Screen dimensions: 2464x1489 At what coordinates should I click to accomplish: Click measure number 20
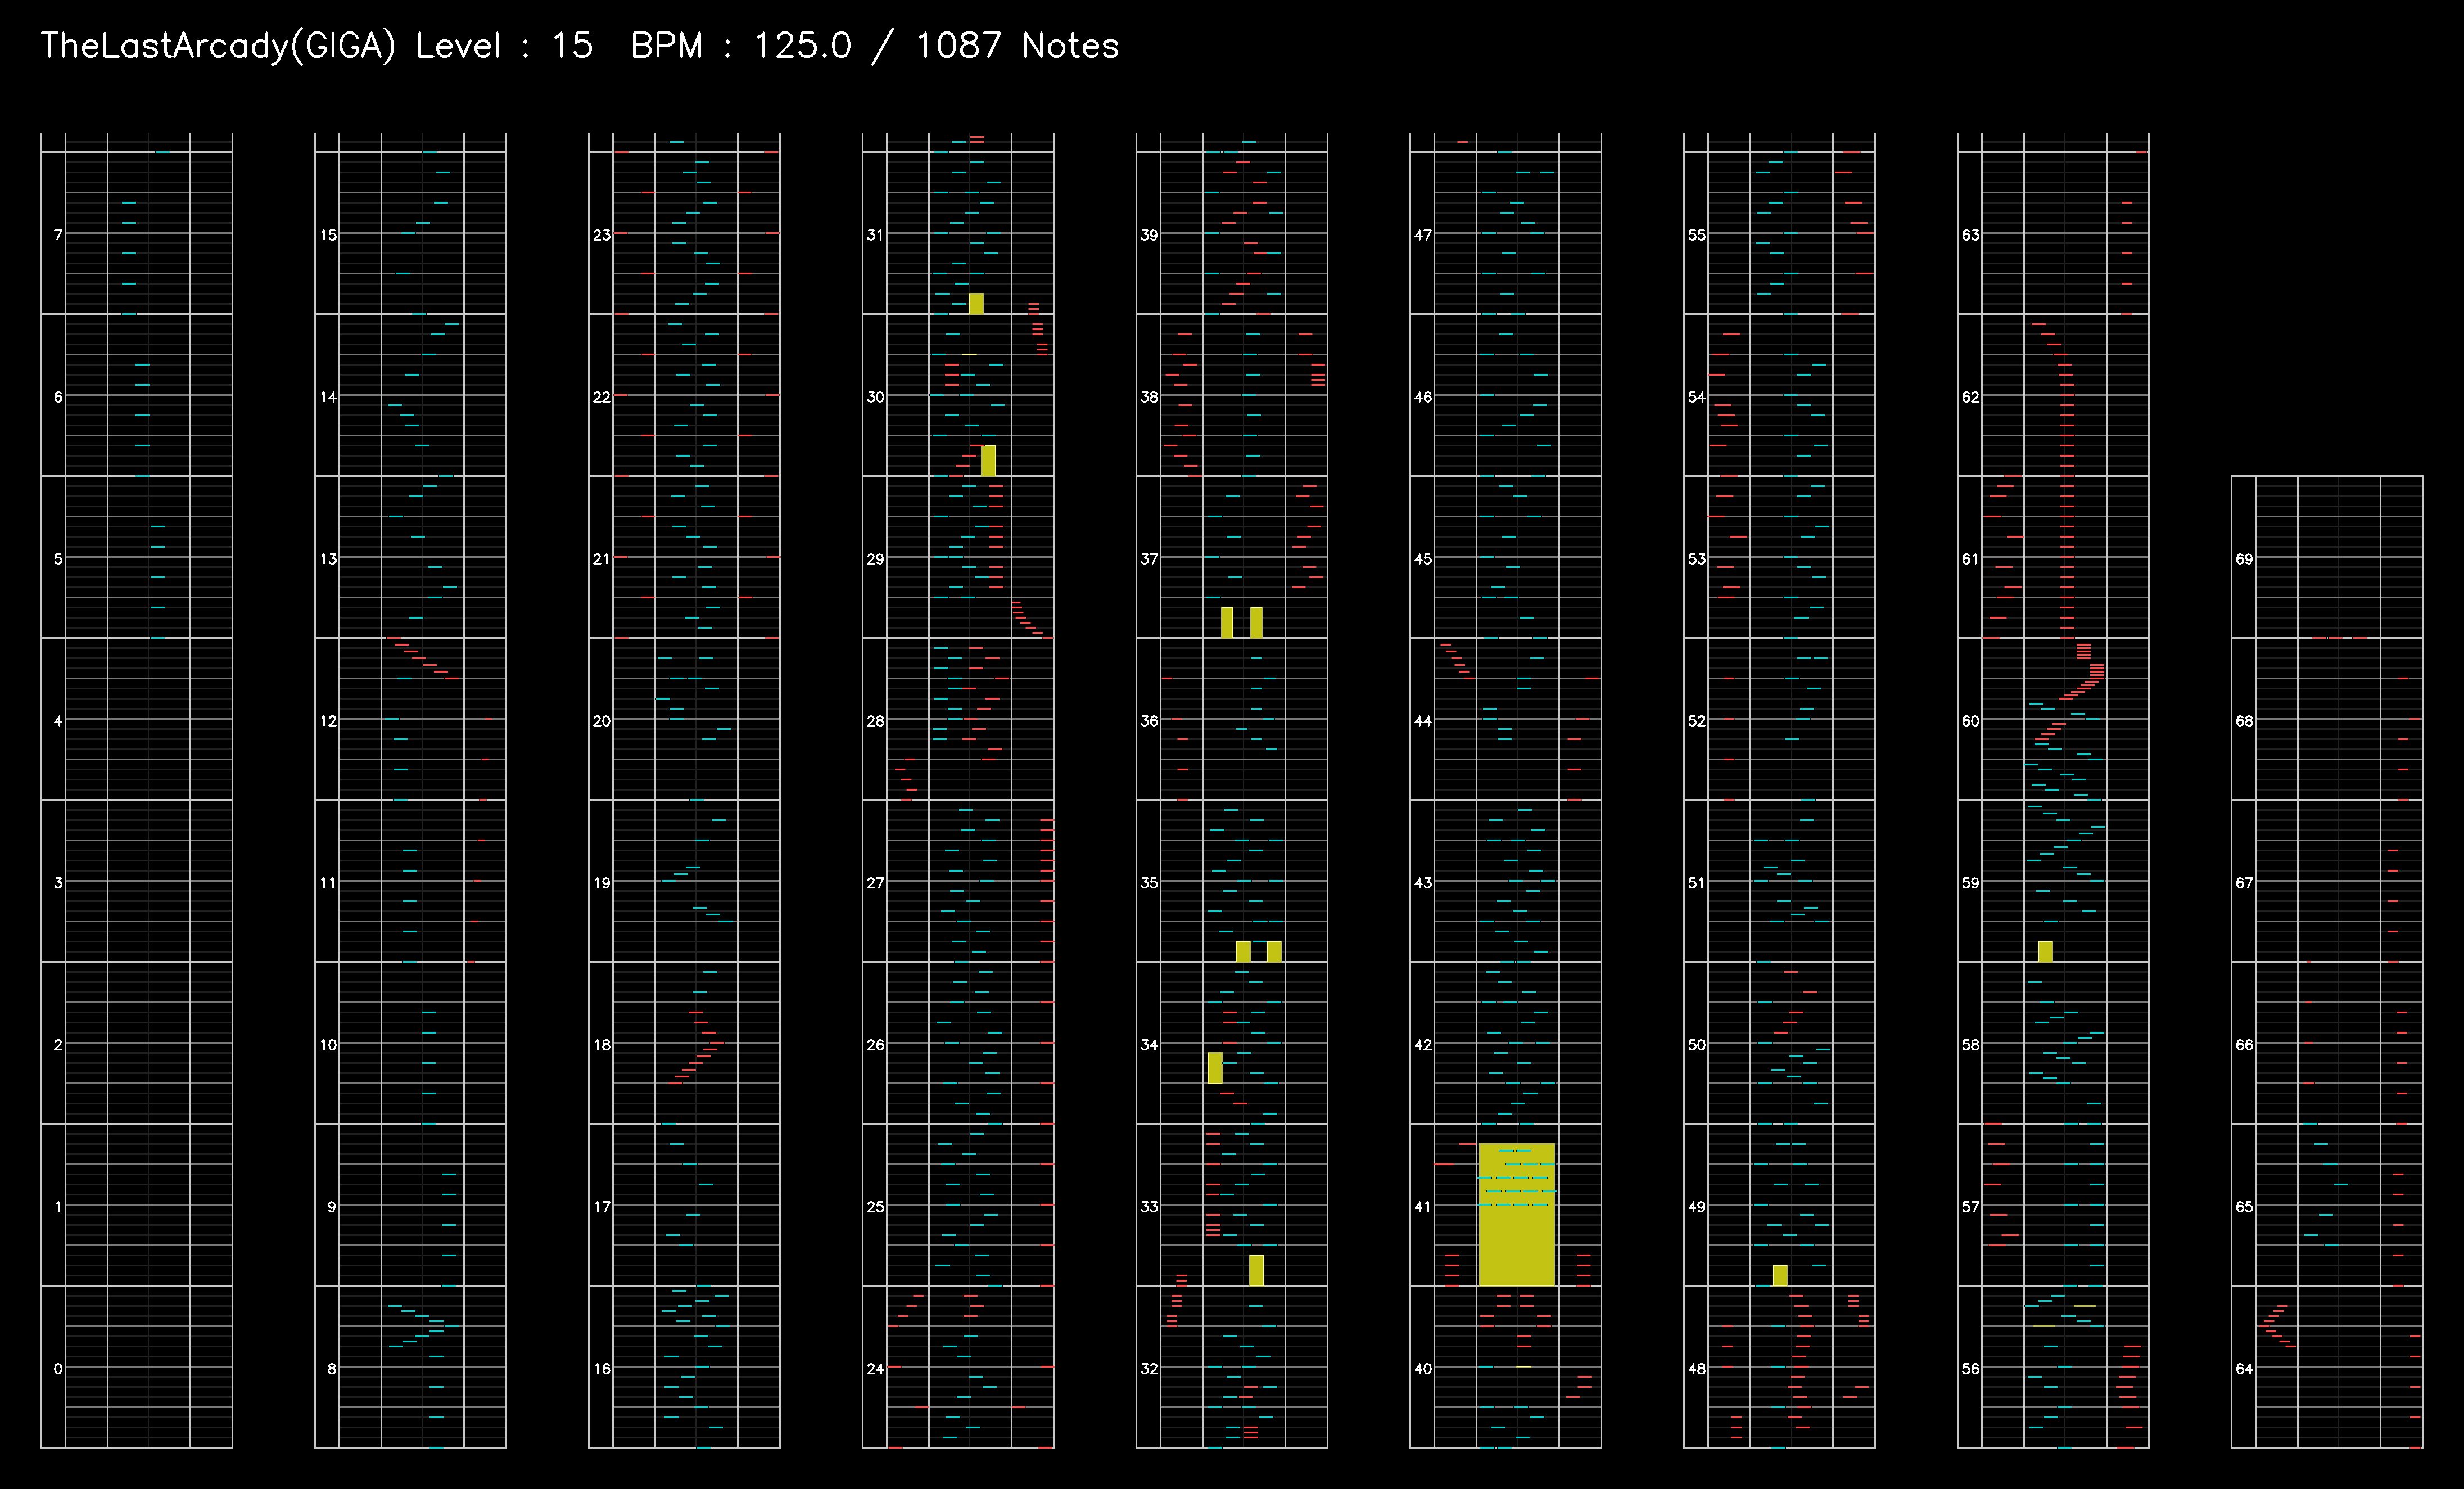tap(602, 720)
